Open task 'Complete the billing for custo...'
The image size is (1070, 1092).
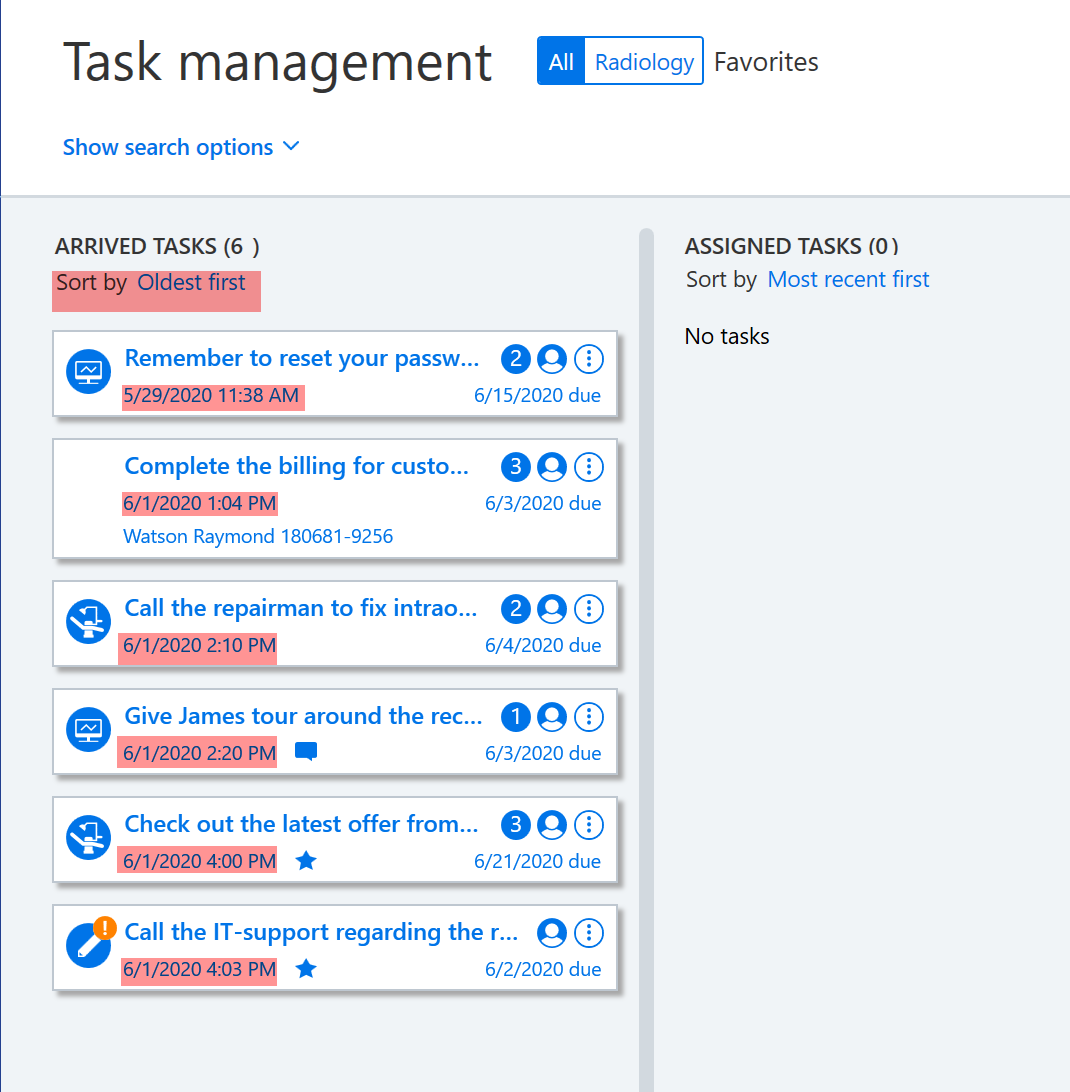(x=297, y=466)
